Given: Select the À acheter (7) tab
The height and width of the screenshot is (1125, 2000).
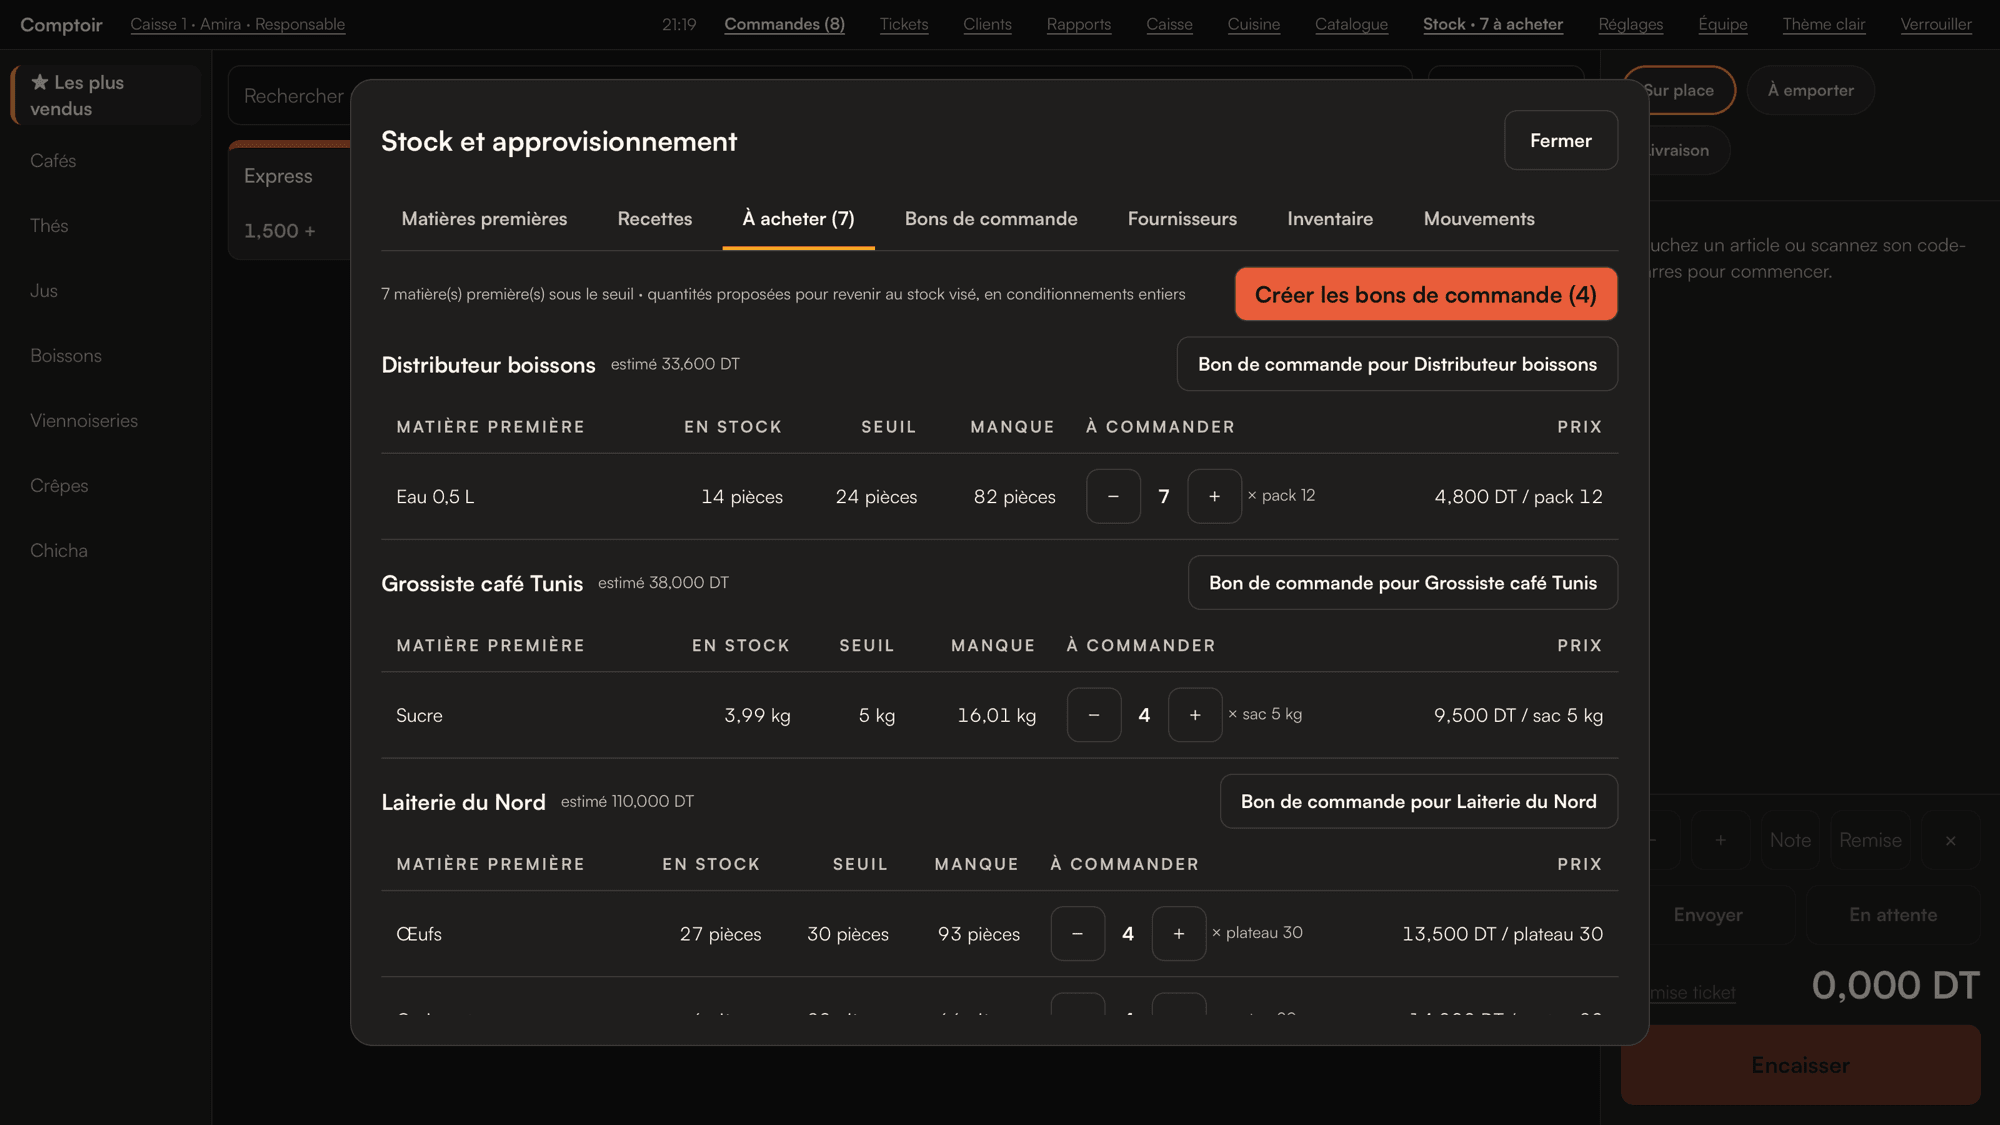Looking at the screenshot, I should [x=798, y=219].
